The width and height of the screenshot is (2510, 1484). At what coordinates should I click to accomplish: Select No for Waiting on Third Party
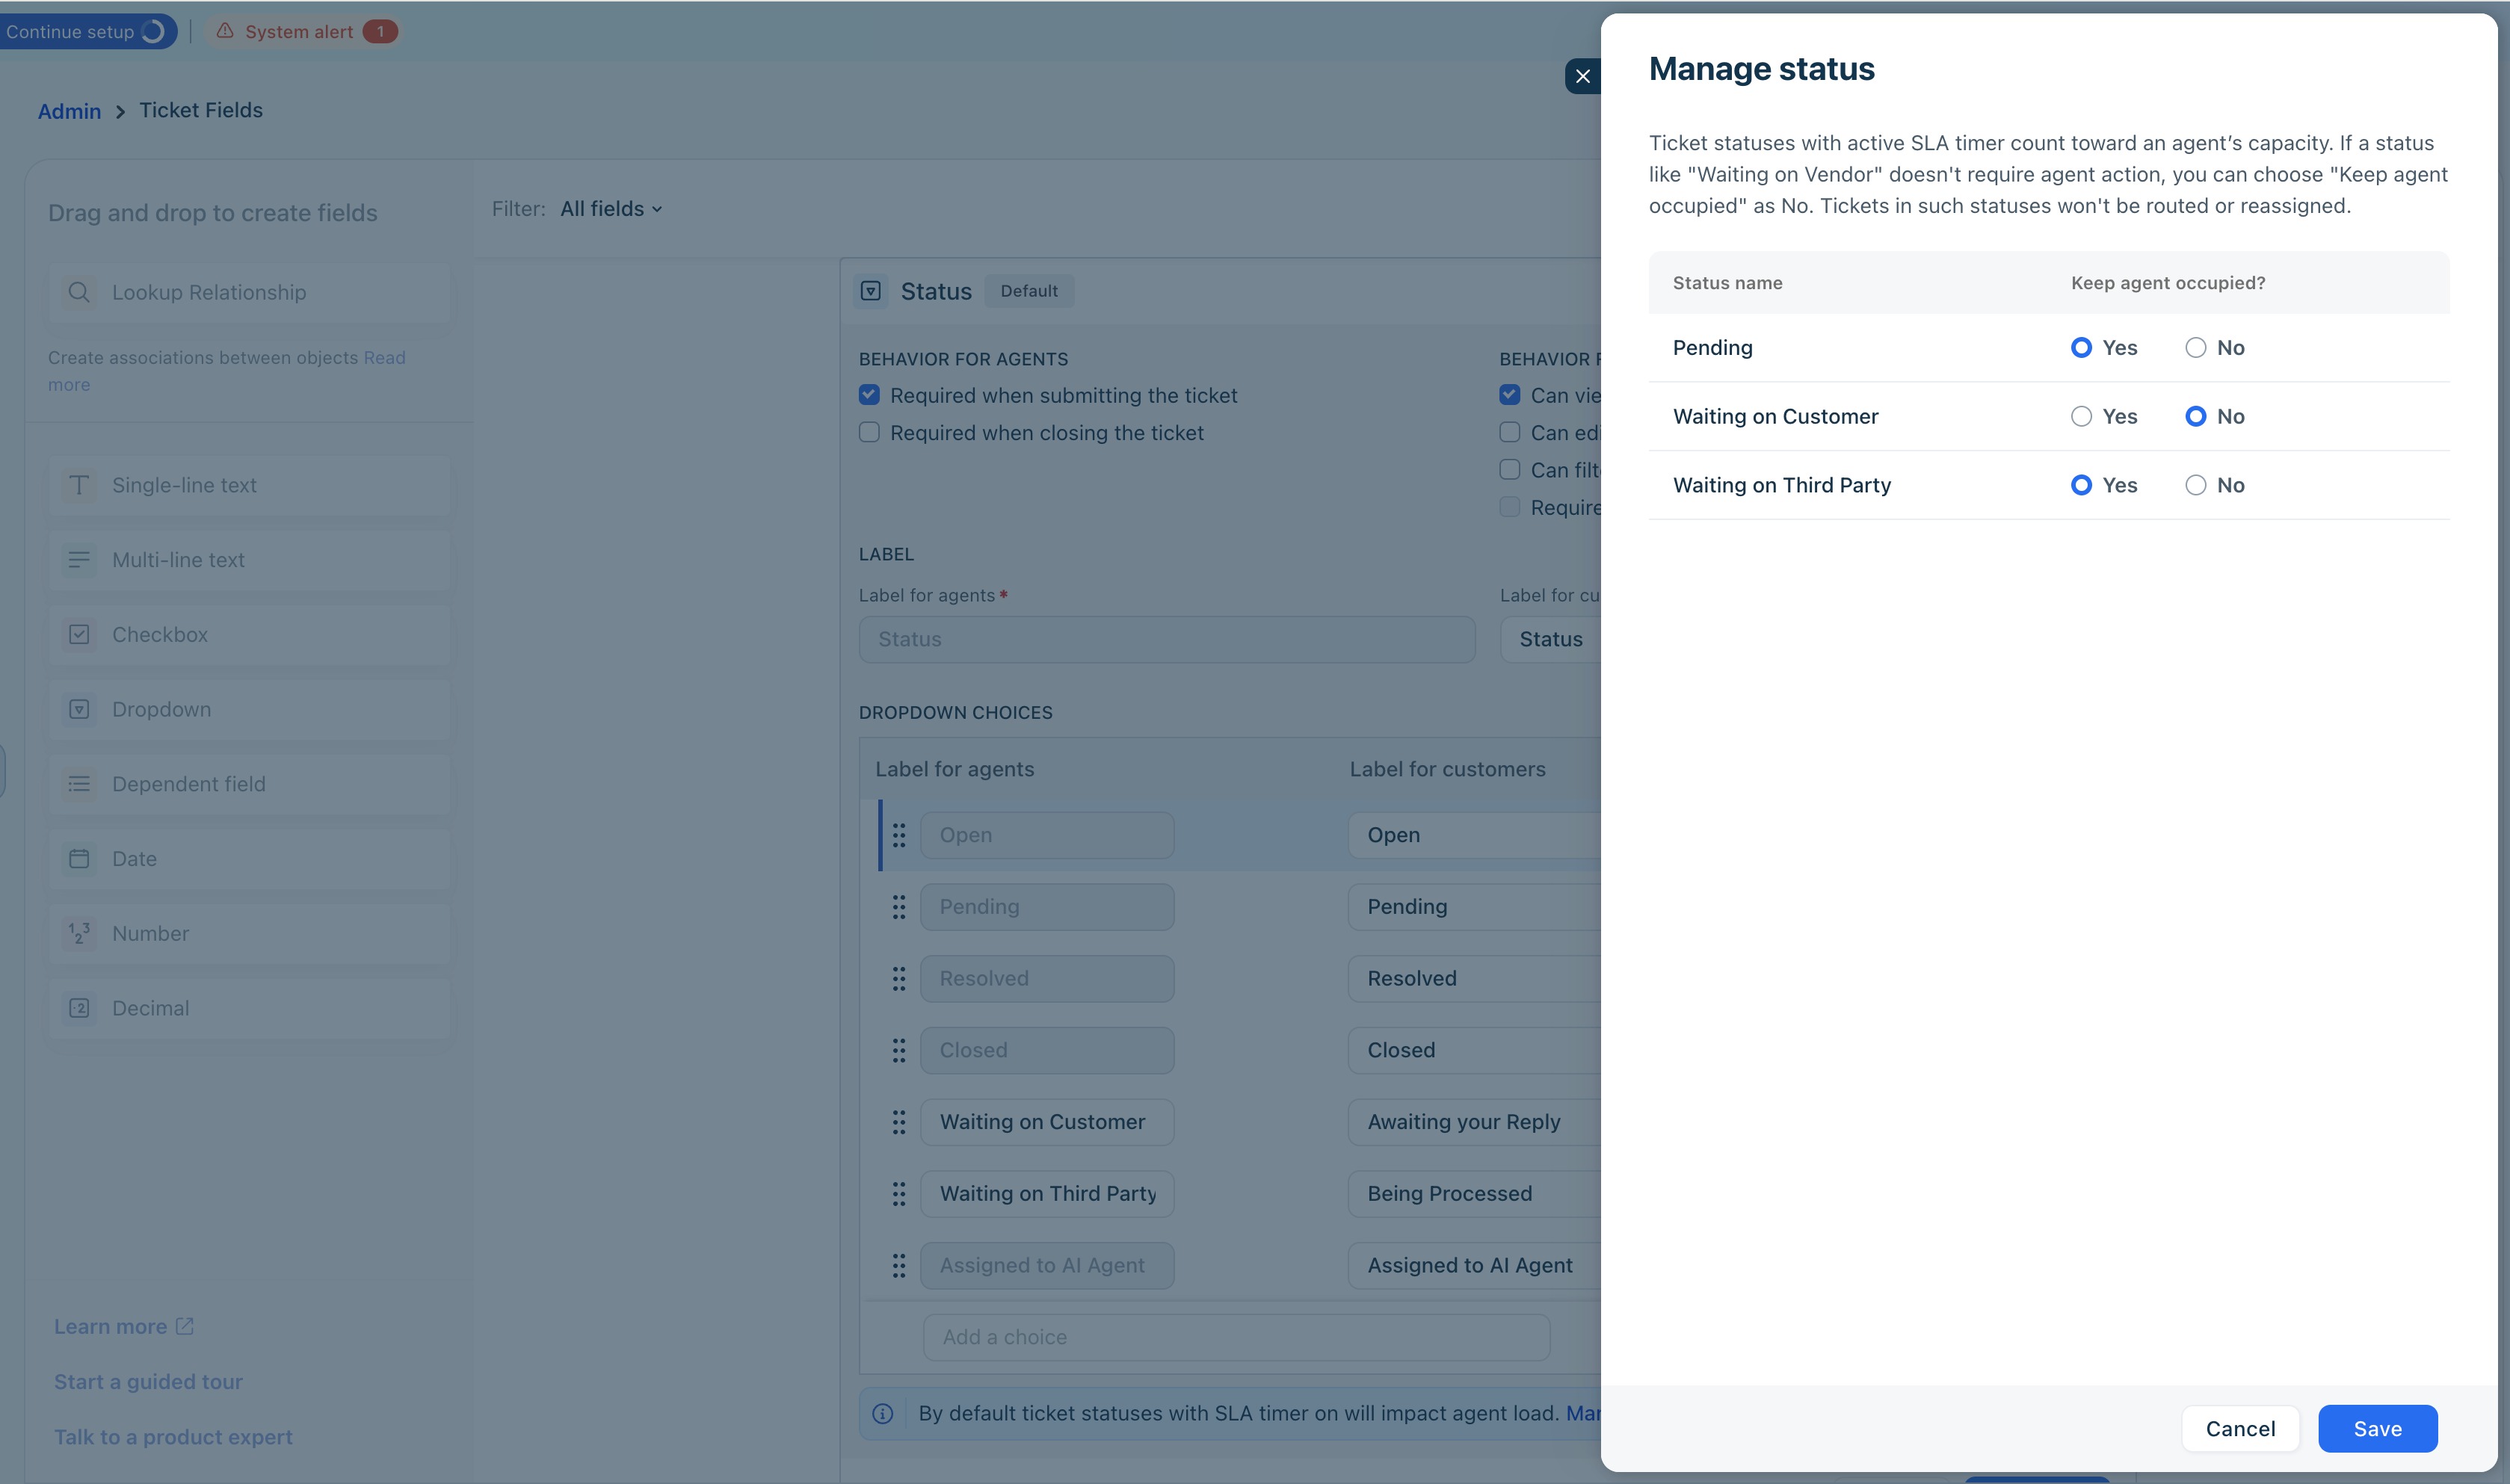[2195, 485]
